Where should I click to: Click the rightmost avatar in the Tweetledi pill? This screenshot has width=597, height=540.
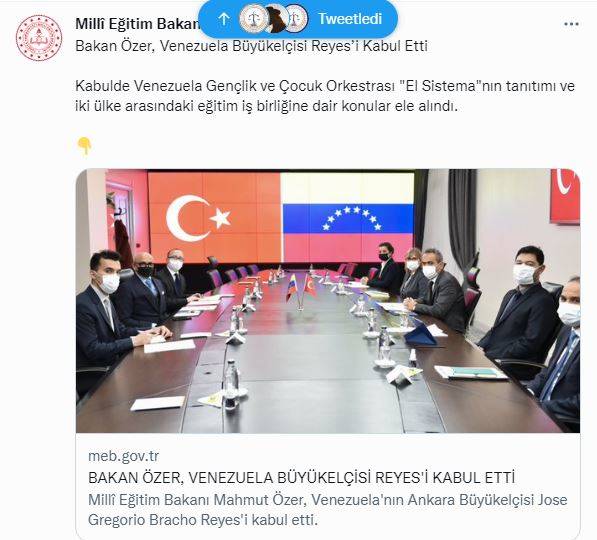296,19
